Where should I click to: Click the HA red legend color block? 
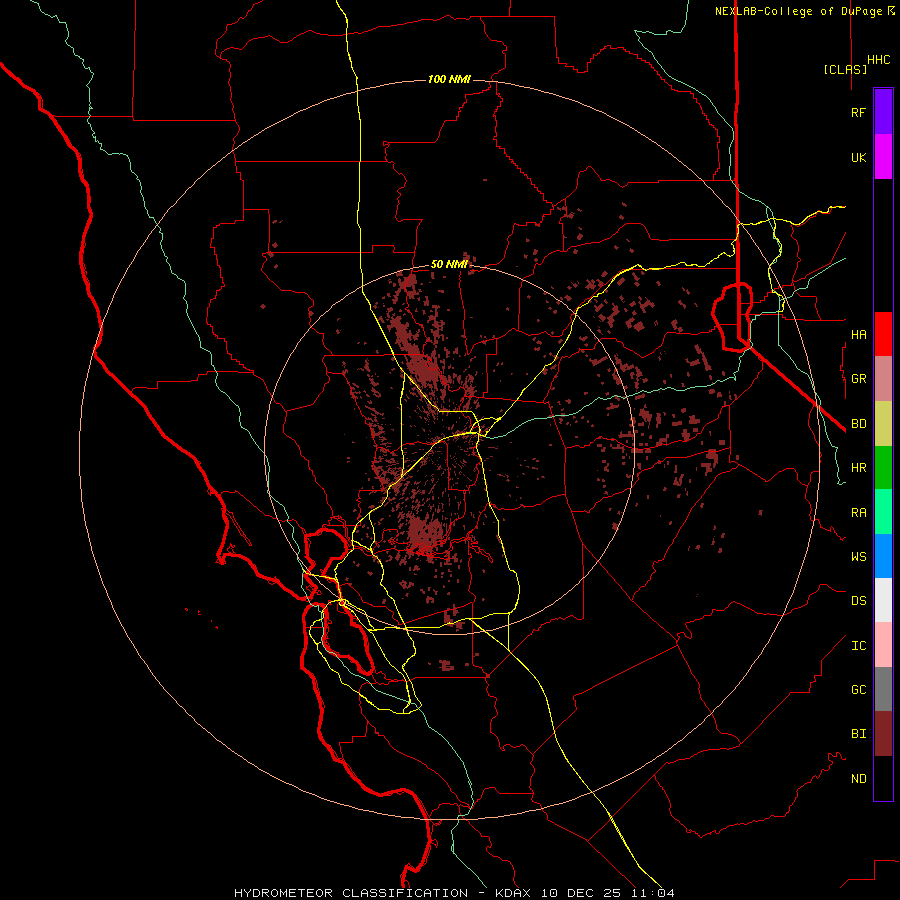click(x=883, y=334)
